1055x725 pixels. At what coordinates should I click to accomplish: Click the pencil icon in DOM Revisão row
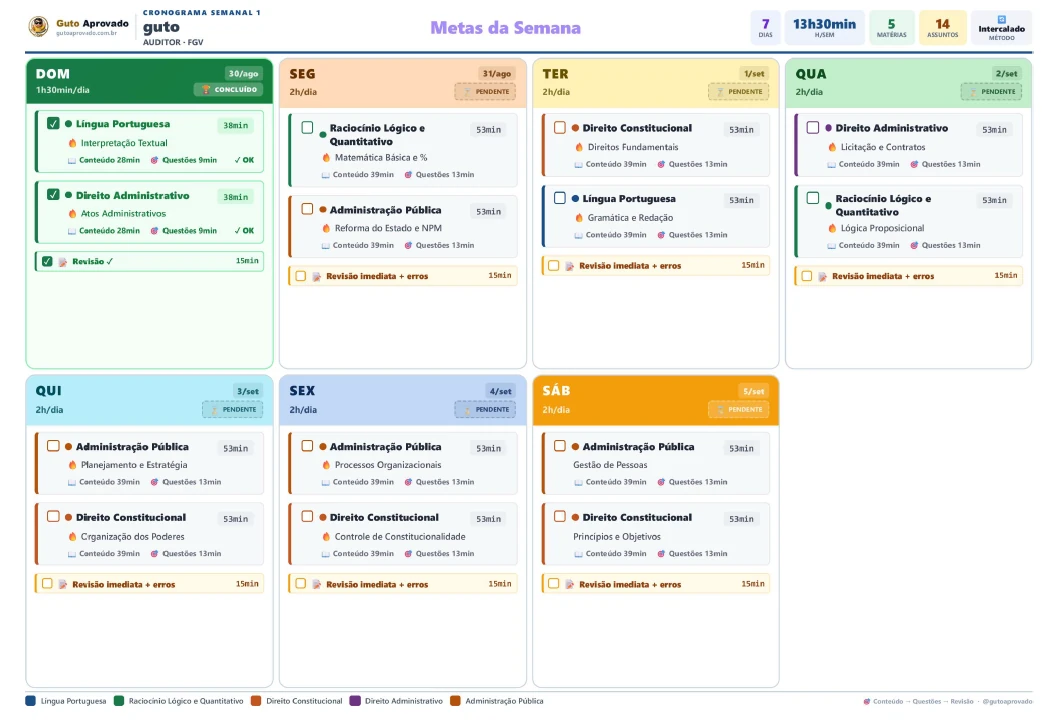(63, 262)
